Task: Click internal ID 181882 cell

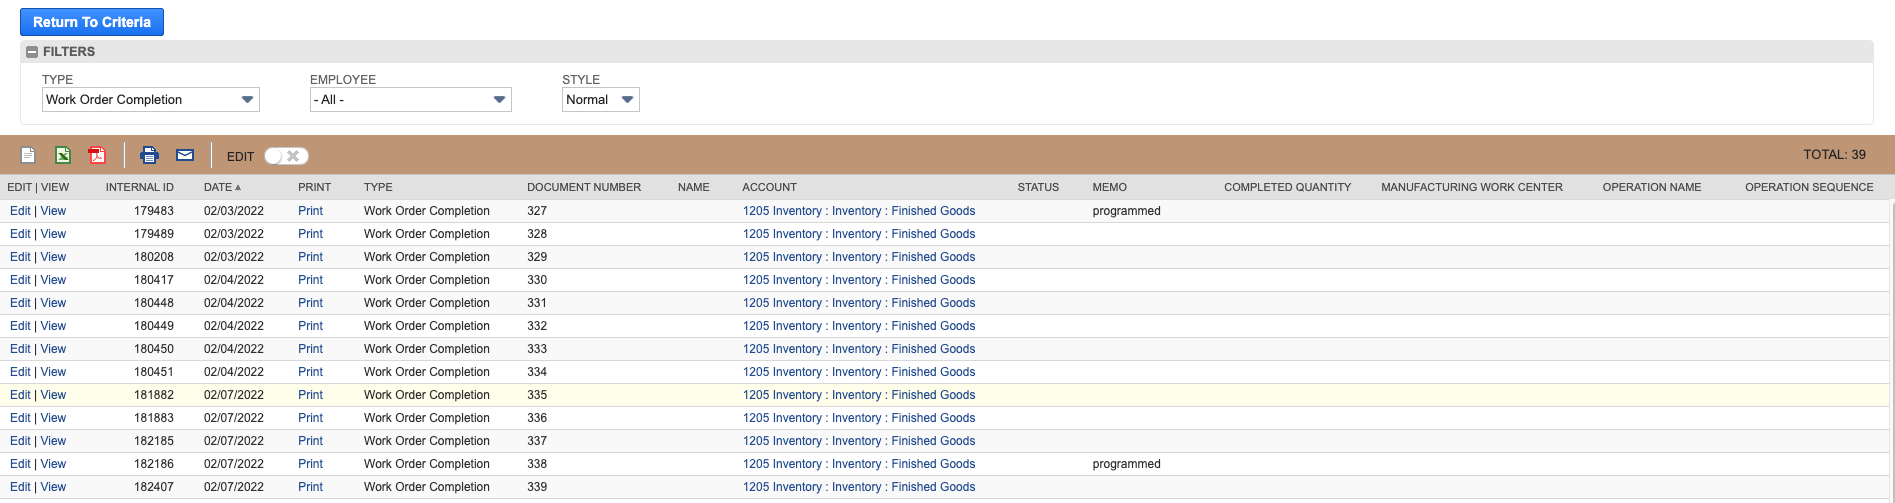Action: (154, 395)
